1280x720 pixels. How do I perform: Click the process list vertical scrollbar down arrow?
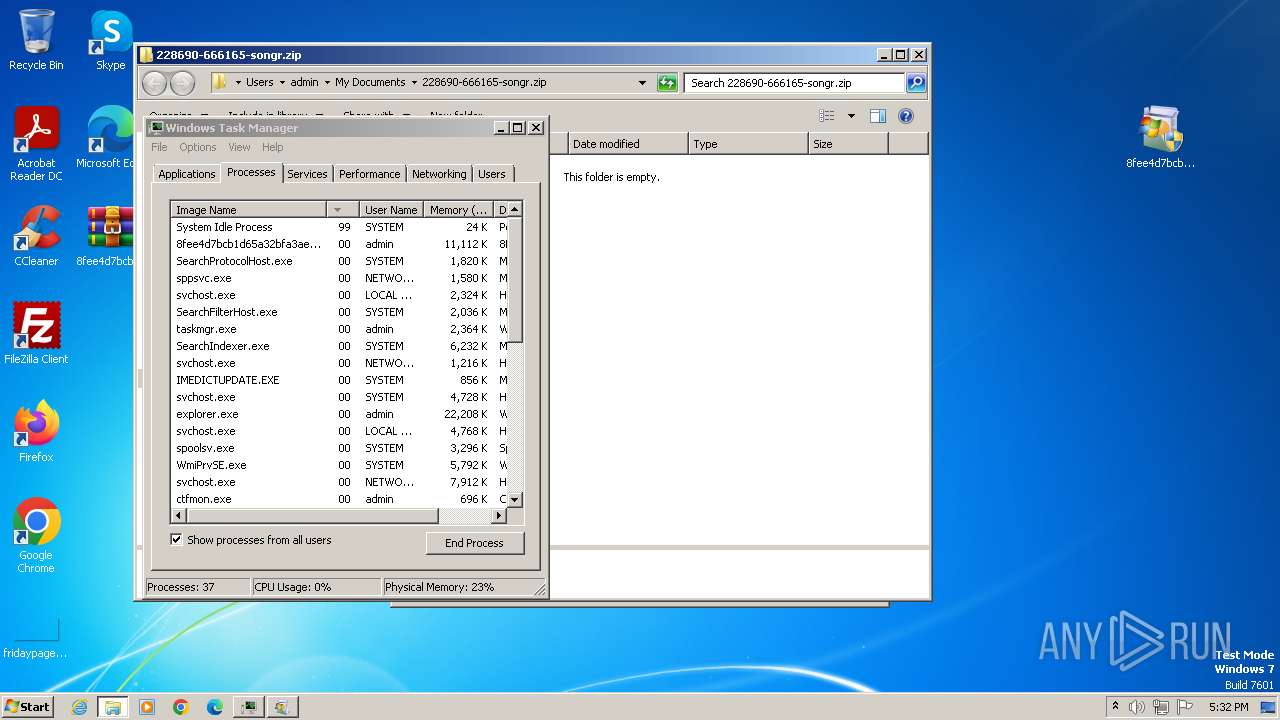coord(516,499)
